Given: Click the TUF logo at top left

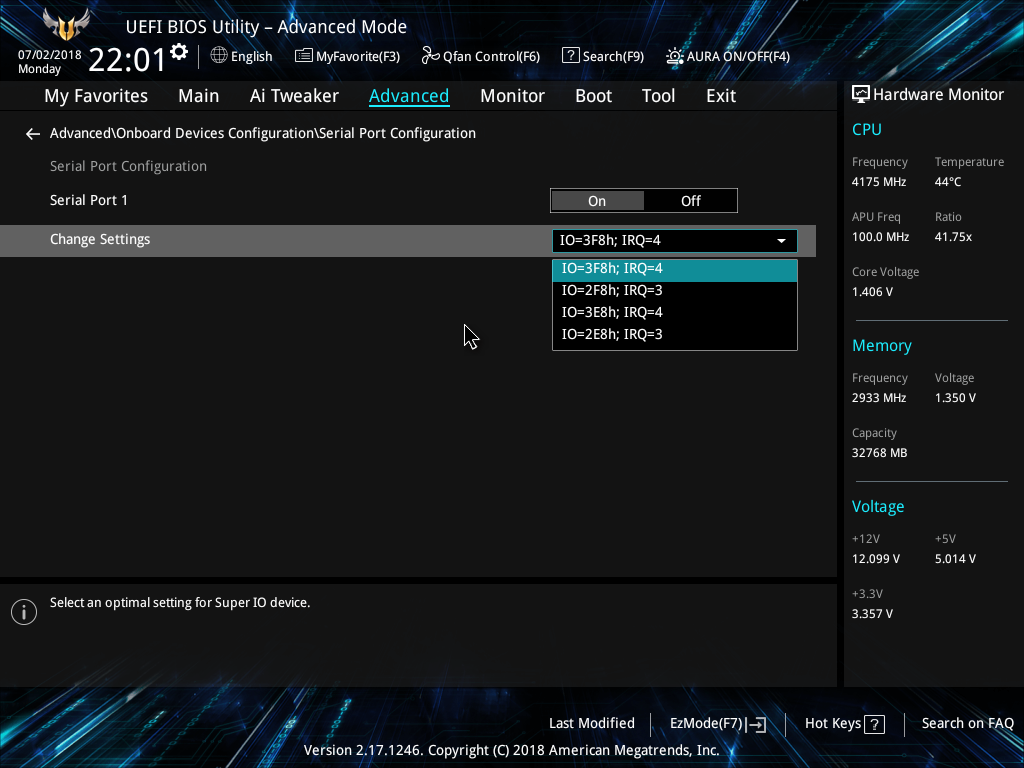Looking at the screenshot, I should click(65, 25).
